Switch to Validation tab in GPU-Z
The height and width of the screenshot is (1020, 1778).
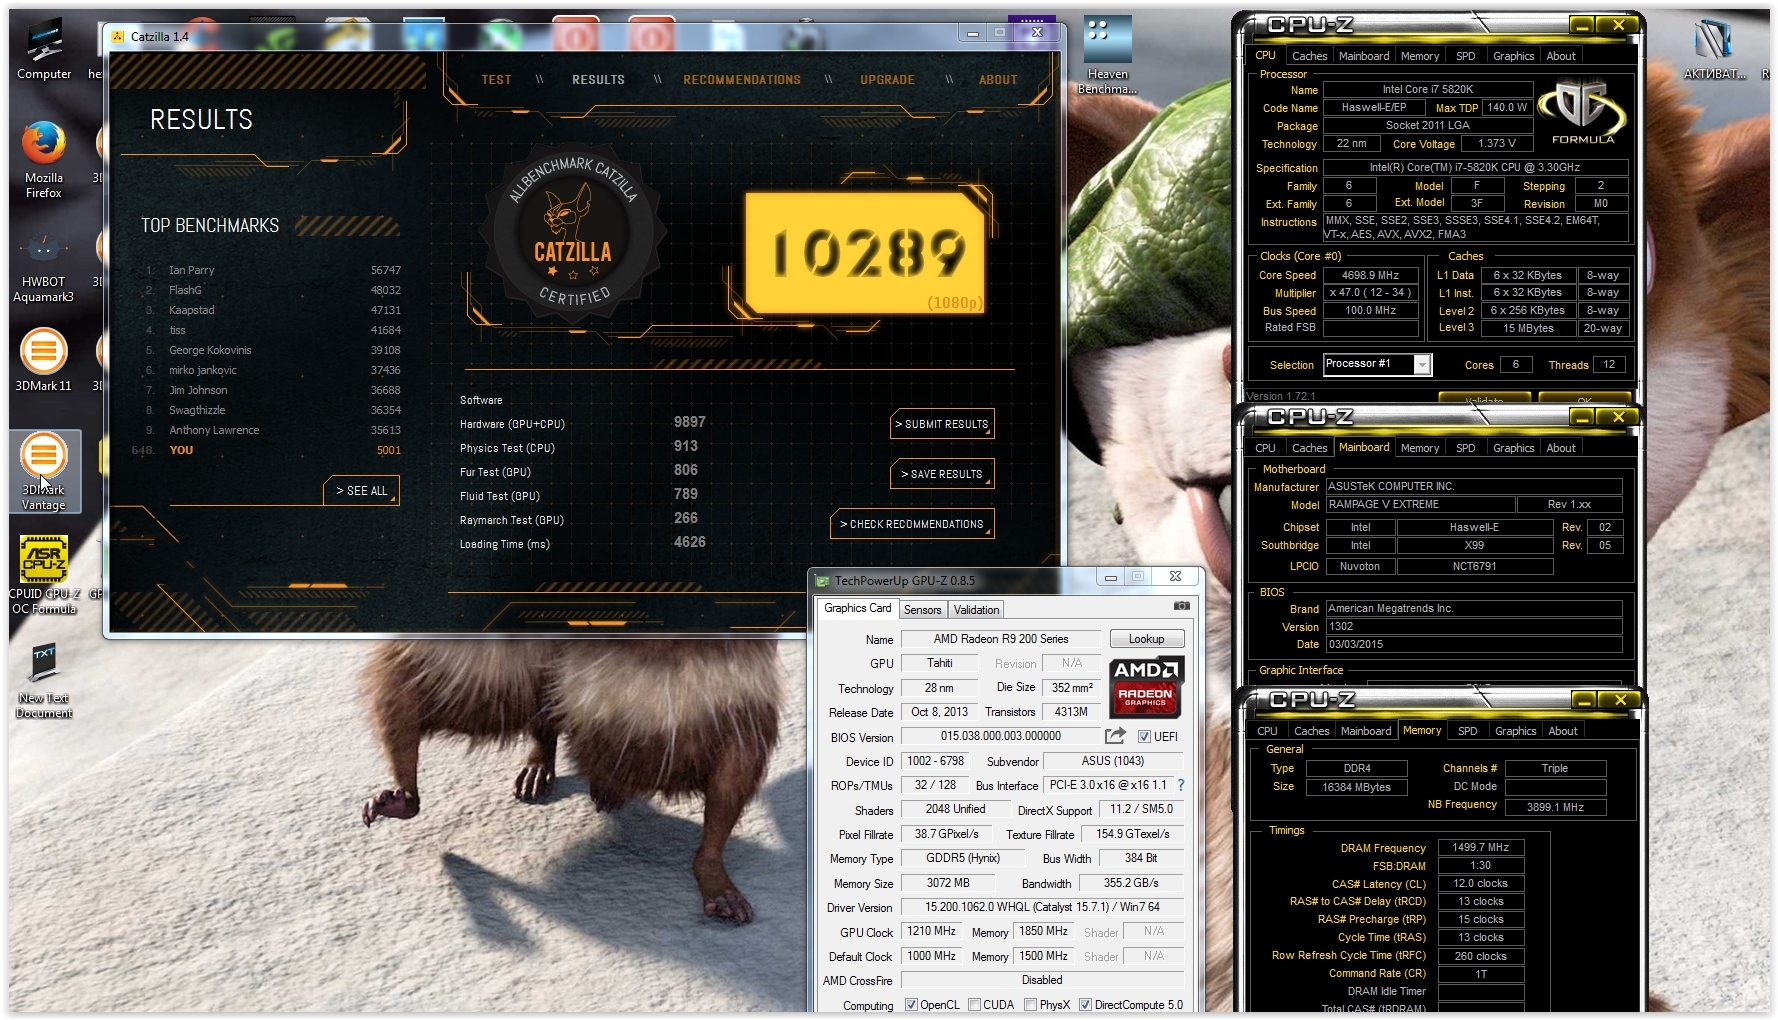click(x=976, y=610)
